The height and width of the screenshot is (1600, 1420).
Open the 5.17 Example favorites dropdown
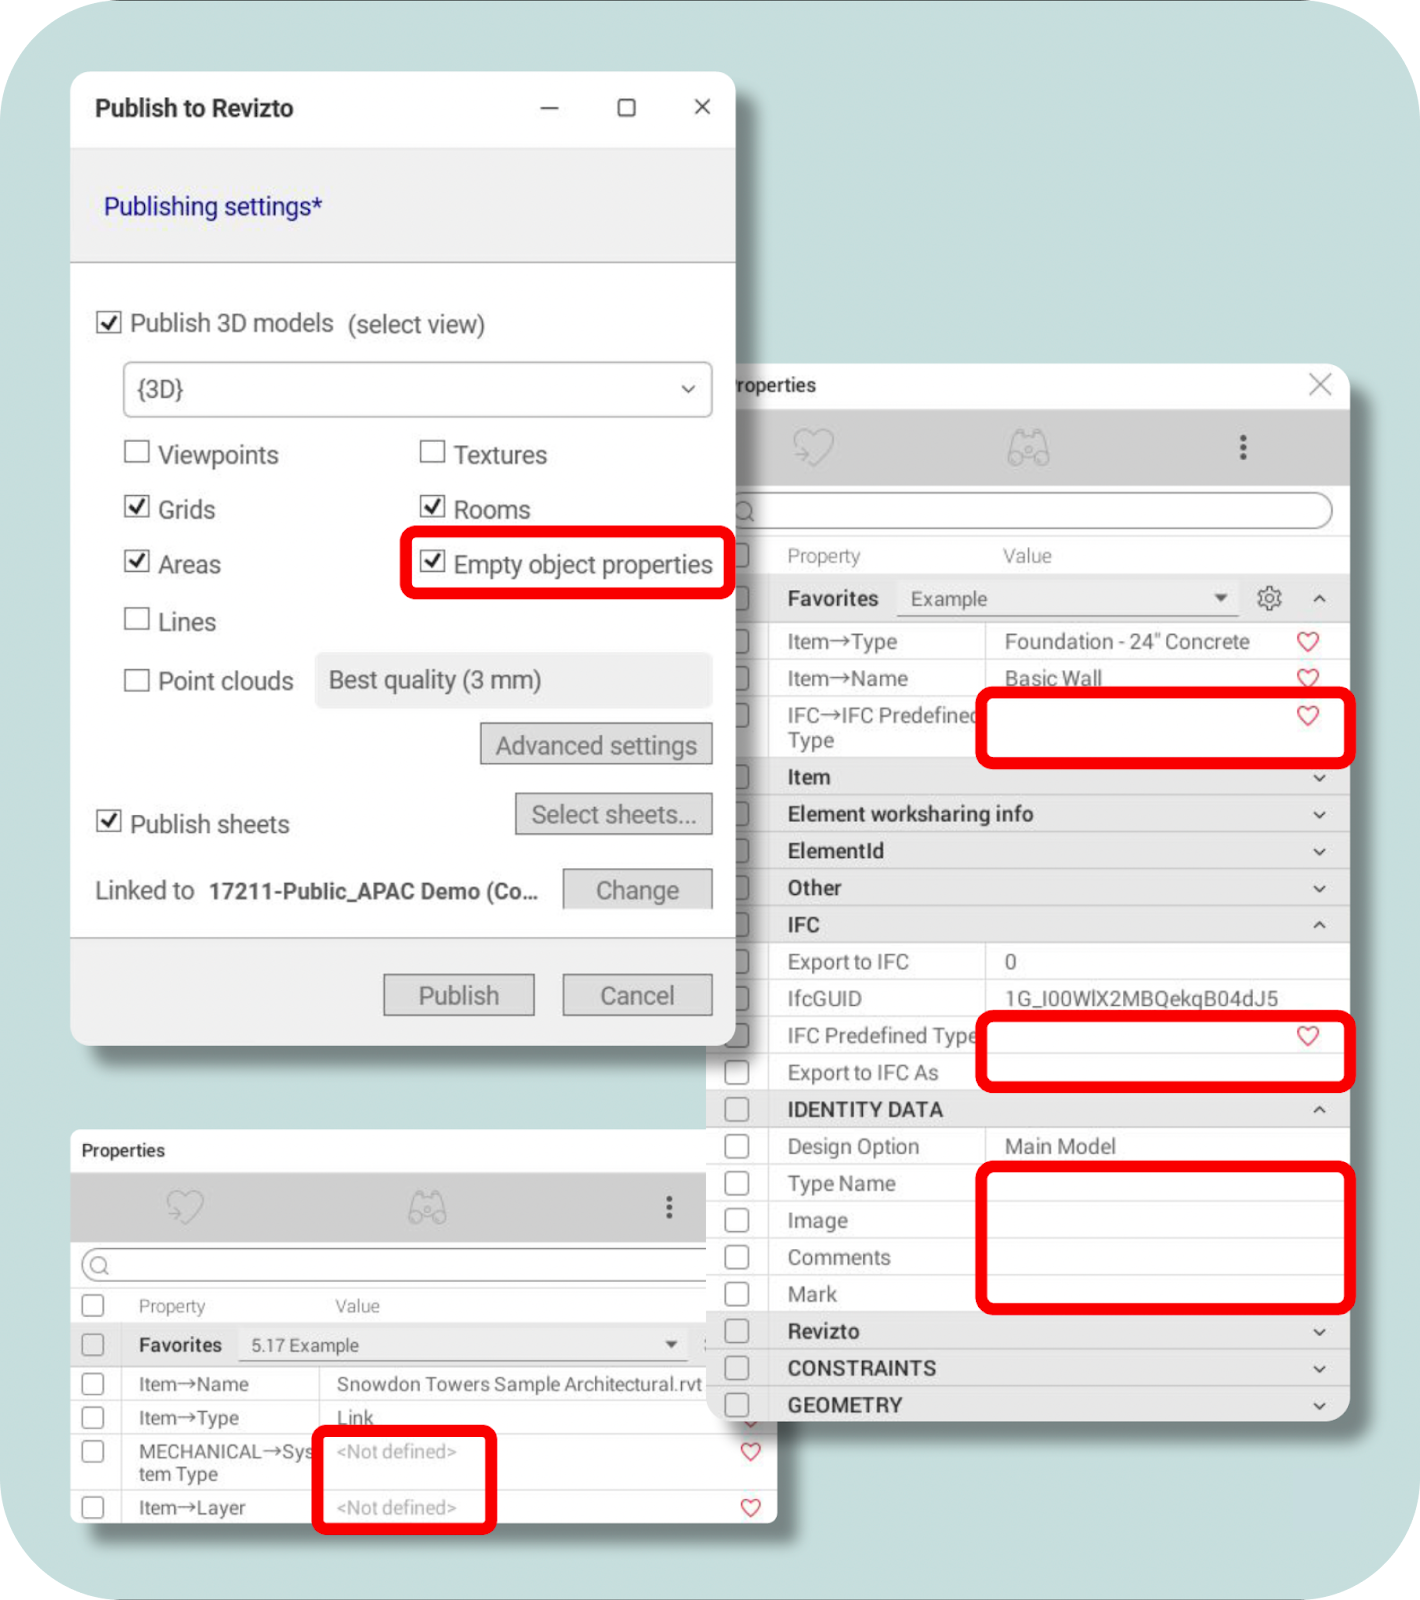(x=463, y=1345)
